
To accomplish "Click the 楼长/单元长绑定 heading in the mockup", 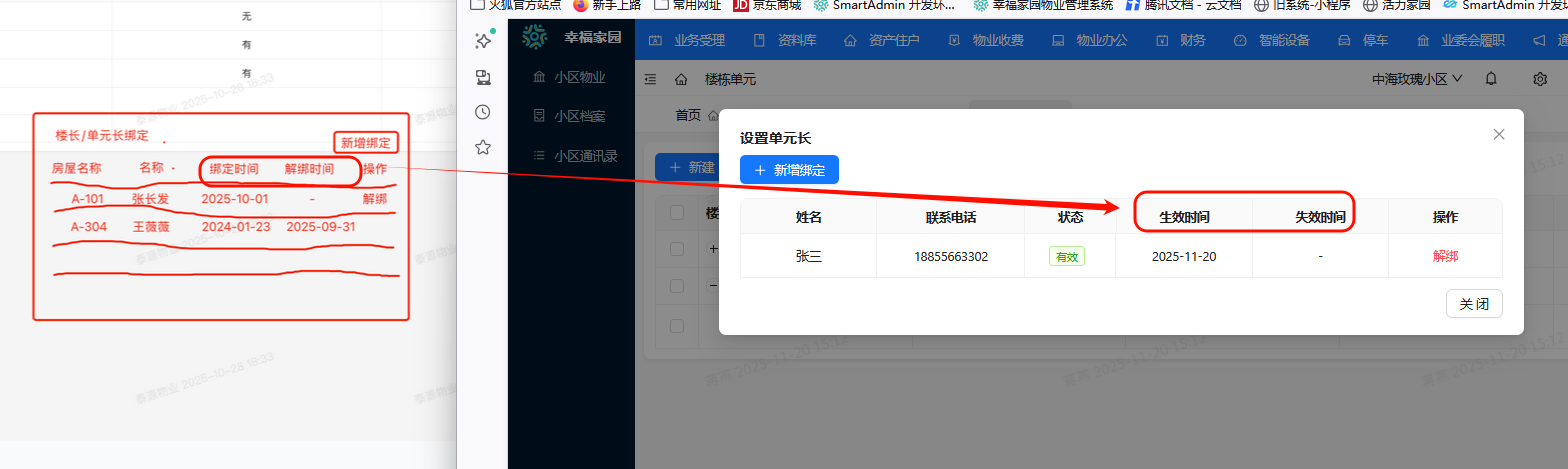I will [x=102, y=135].
